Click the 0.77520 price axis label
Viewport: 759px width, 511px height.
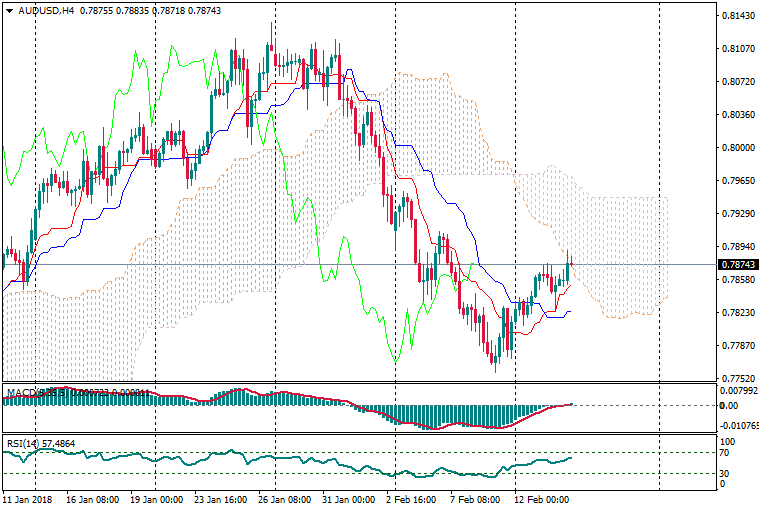[736, 378]
